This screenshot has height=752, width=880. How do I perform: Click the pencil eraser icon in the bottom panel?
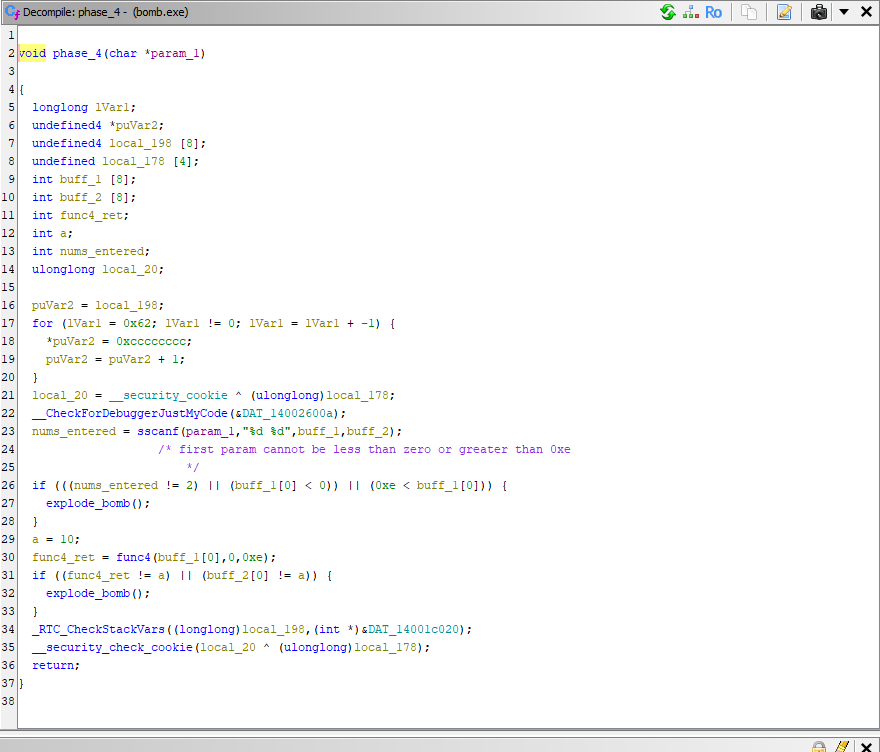click(842, 746)
